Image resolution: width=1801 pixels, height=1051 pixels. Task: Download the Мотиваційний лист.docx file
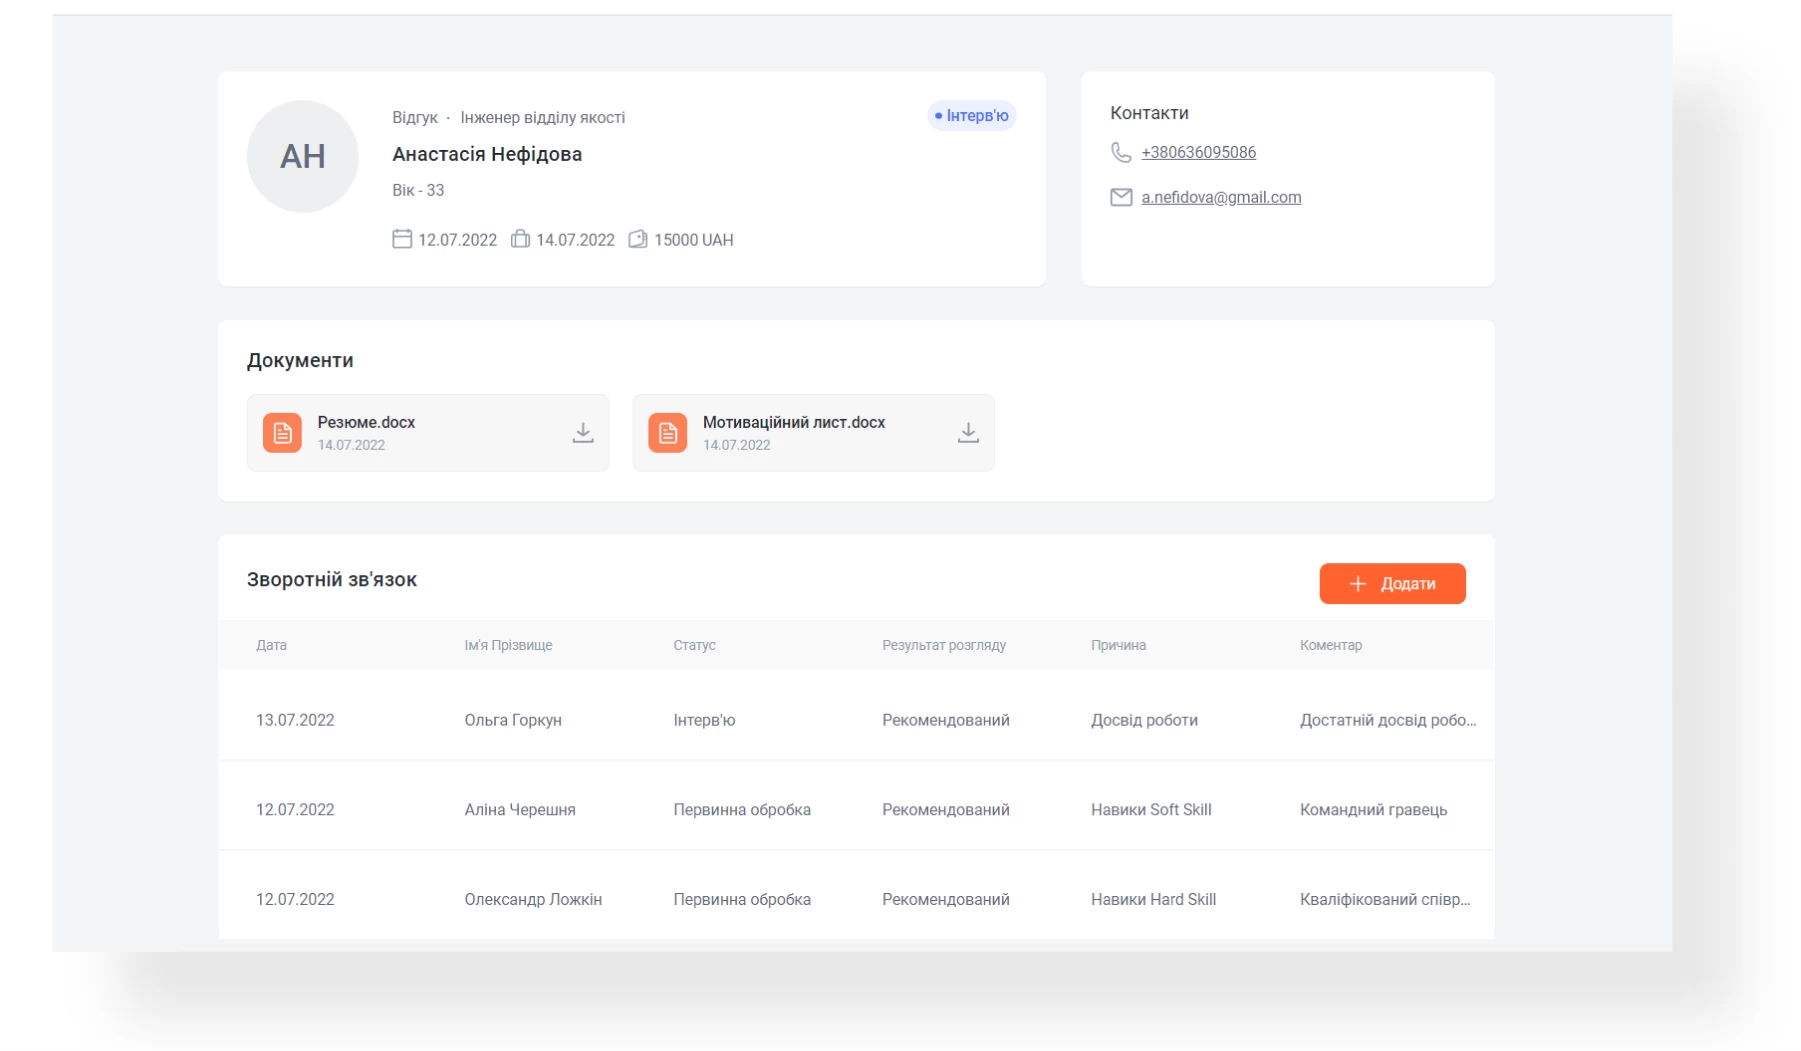coord(967,432)
